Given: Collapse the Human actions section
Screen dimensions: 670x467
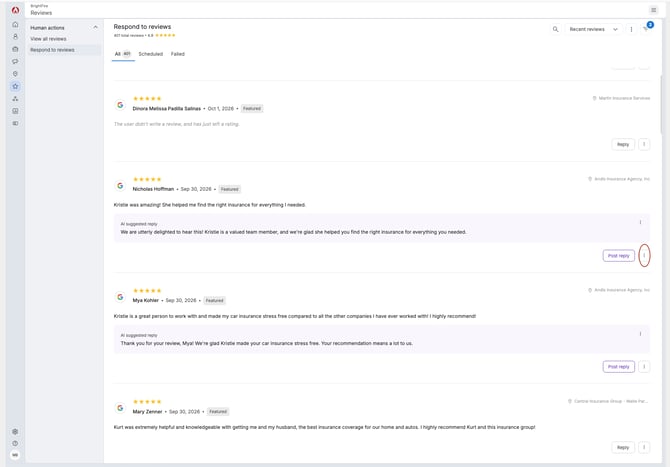Looking at the screenshot, I should [x=95, y=27].
